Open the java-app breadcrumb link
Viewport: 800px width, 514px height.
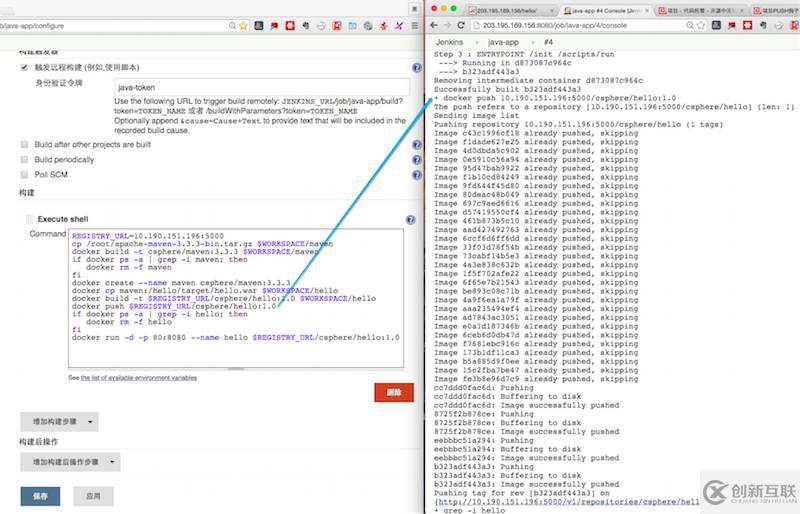(x=503, y=42)
